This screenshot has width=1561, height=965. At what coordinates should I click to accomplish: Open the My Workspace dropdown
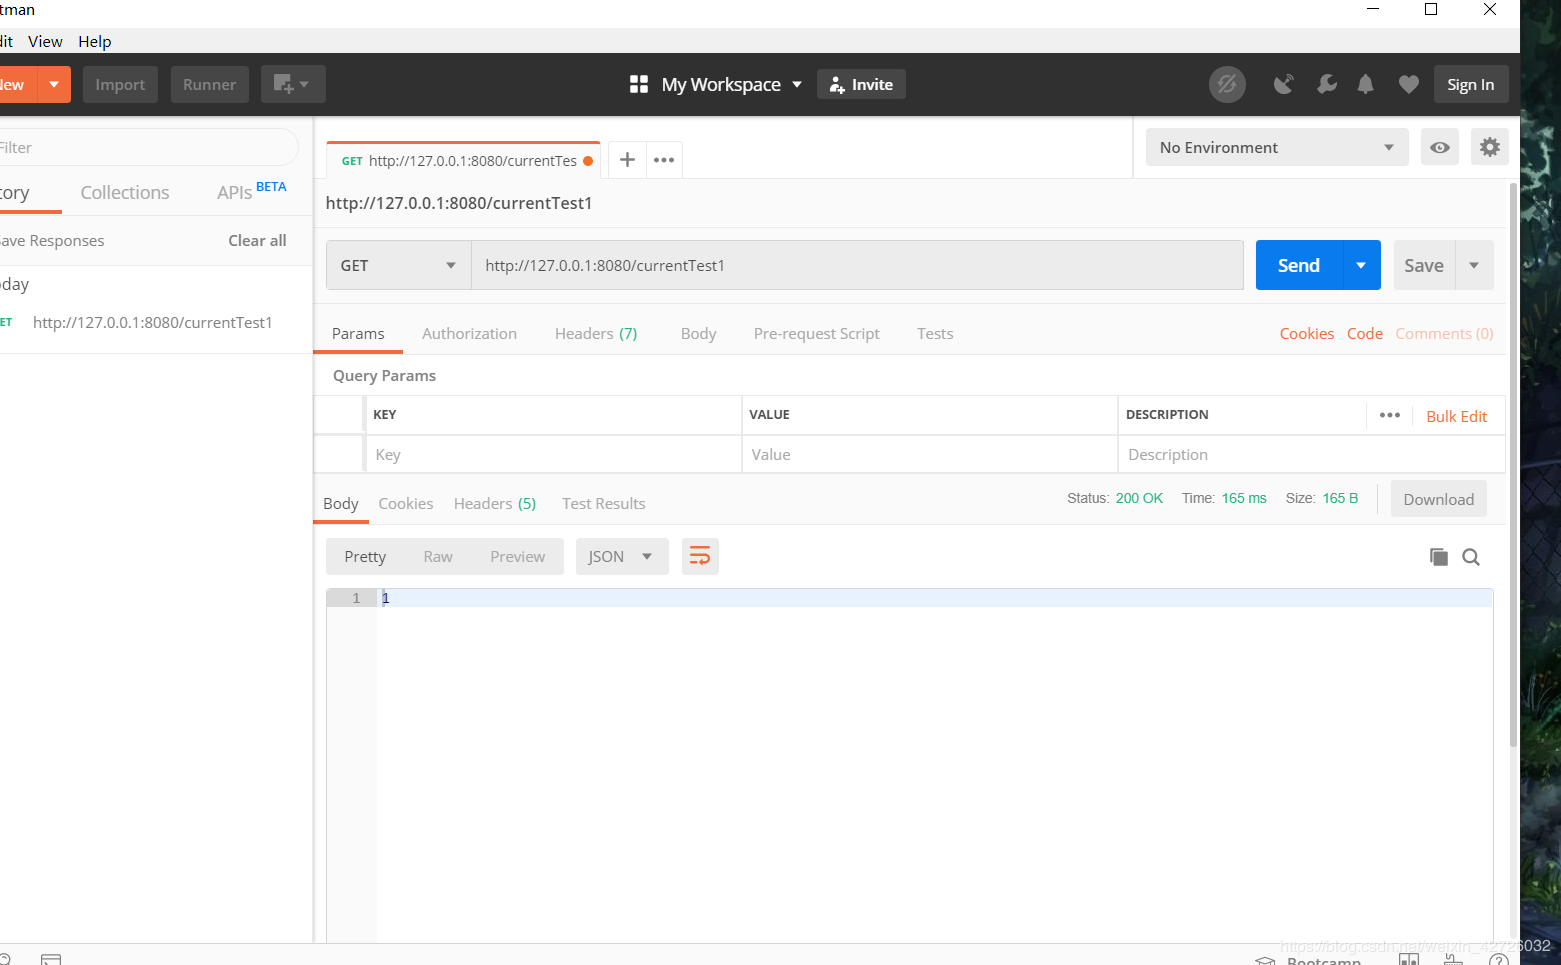pyautogui.click(x=731, y=84)
